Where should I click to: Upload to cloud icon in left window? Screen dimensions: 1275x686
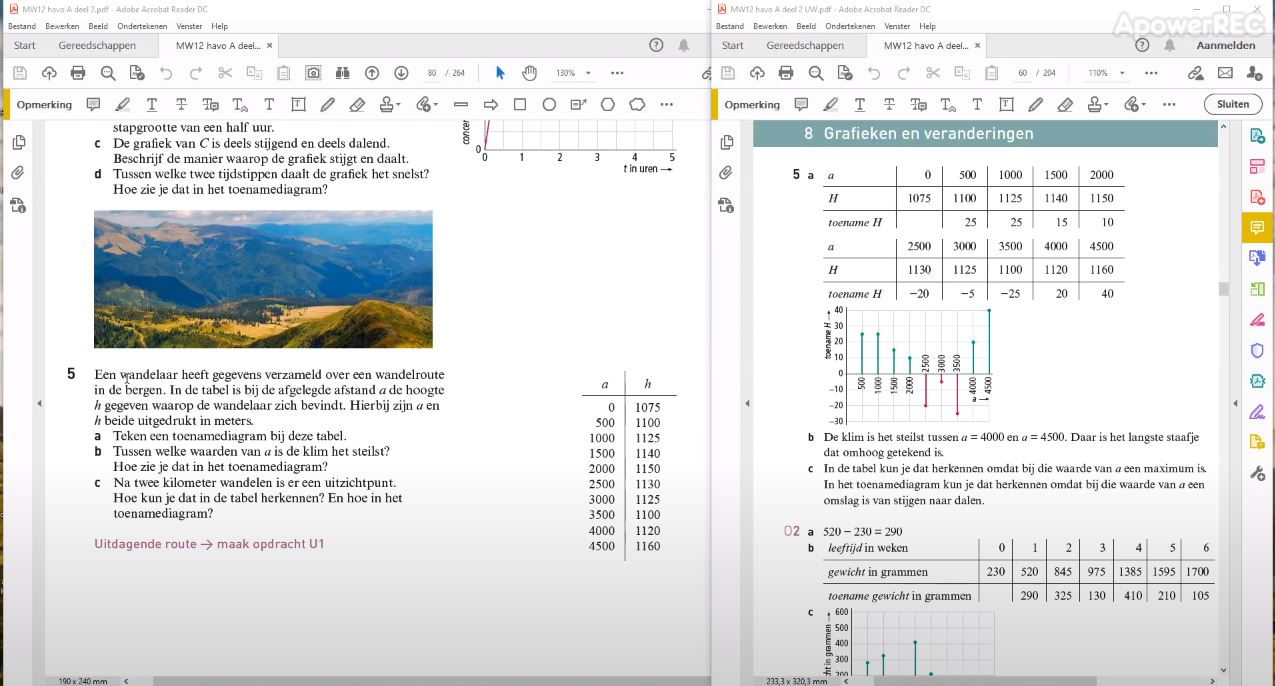[49, 73]
